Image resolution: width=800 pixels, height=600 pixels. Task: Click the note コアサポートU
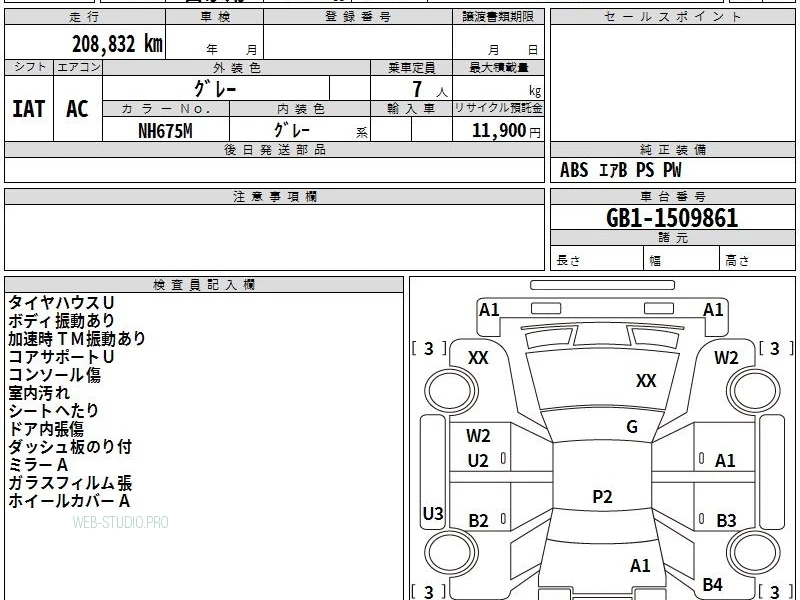click(x=61, y=357)
